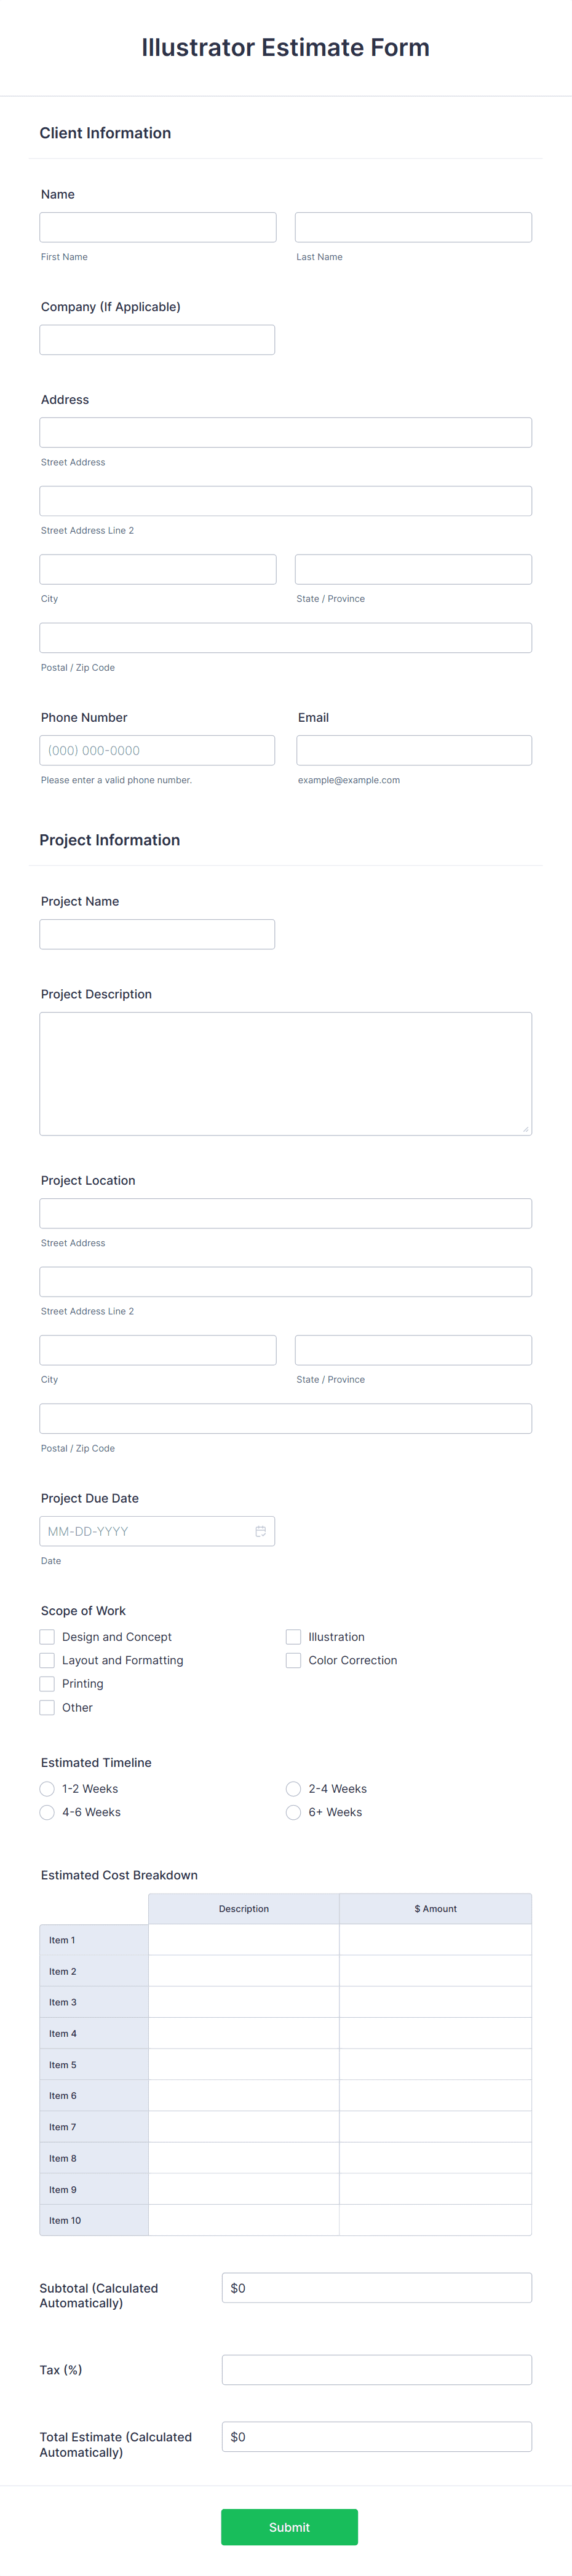Choose the 6+ Weeks radio option

point(293,1812)
